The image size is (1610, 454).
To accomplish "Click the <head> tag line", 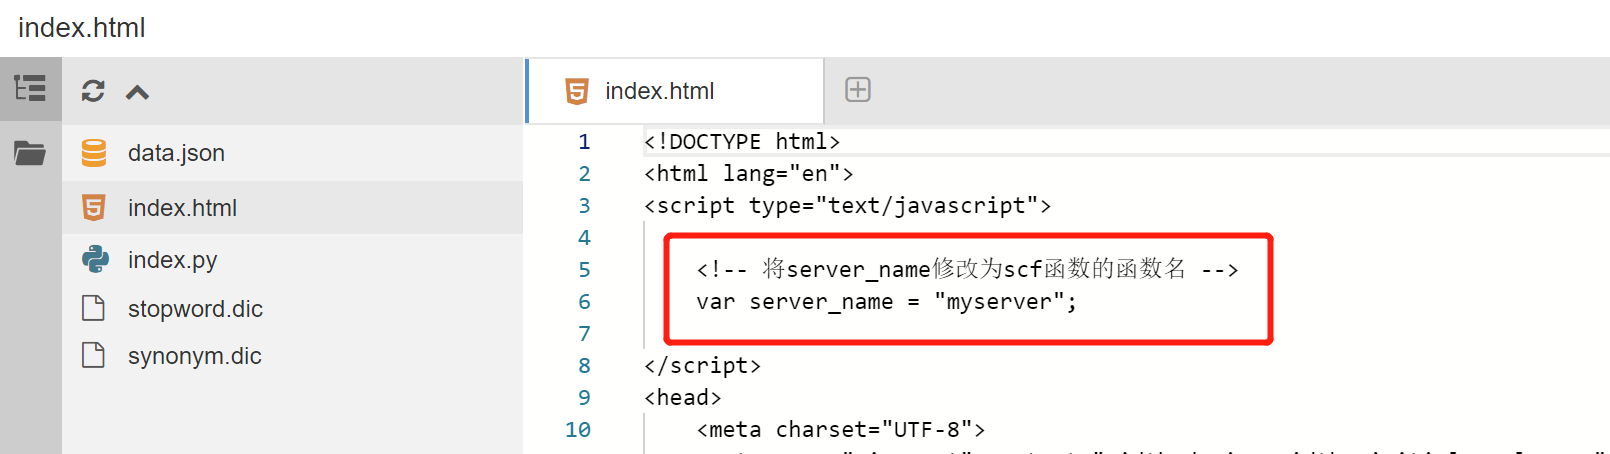I will point(683,398).
